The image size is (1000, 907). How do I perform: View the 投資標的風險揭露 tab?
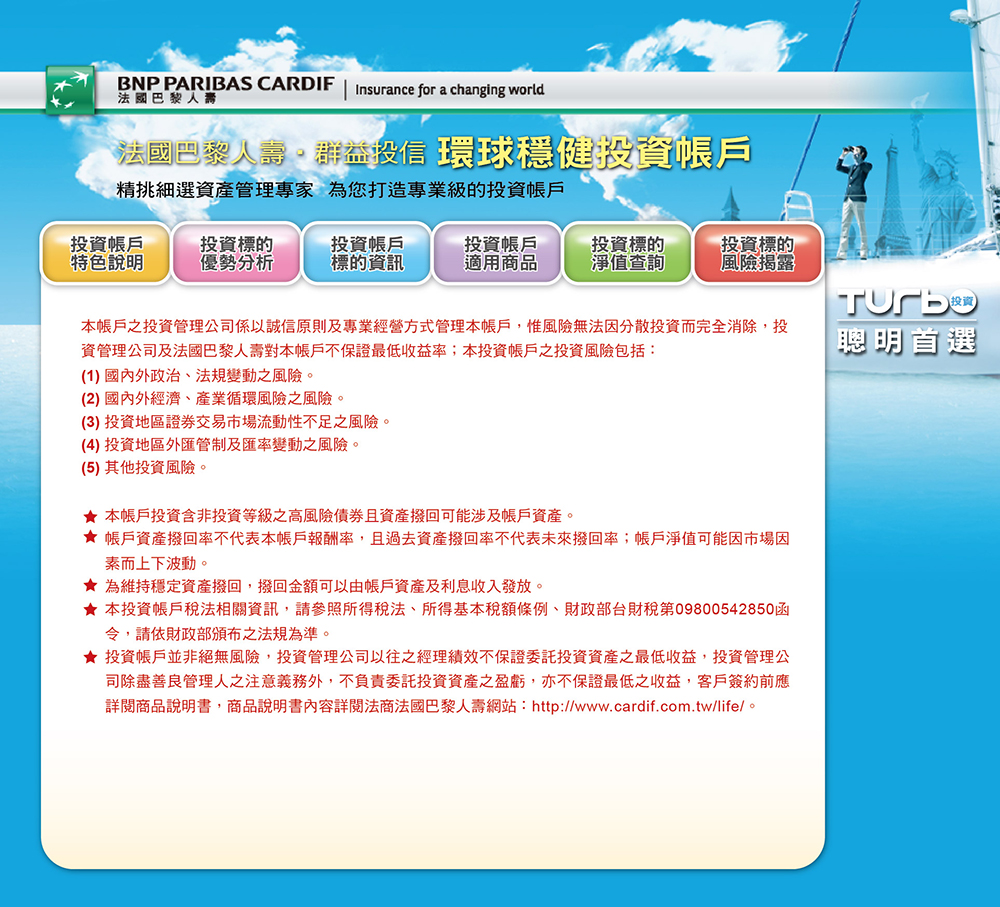pos(758,253)
